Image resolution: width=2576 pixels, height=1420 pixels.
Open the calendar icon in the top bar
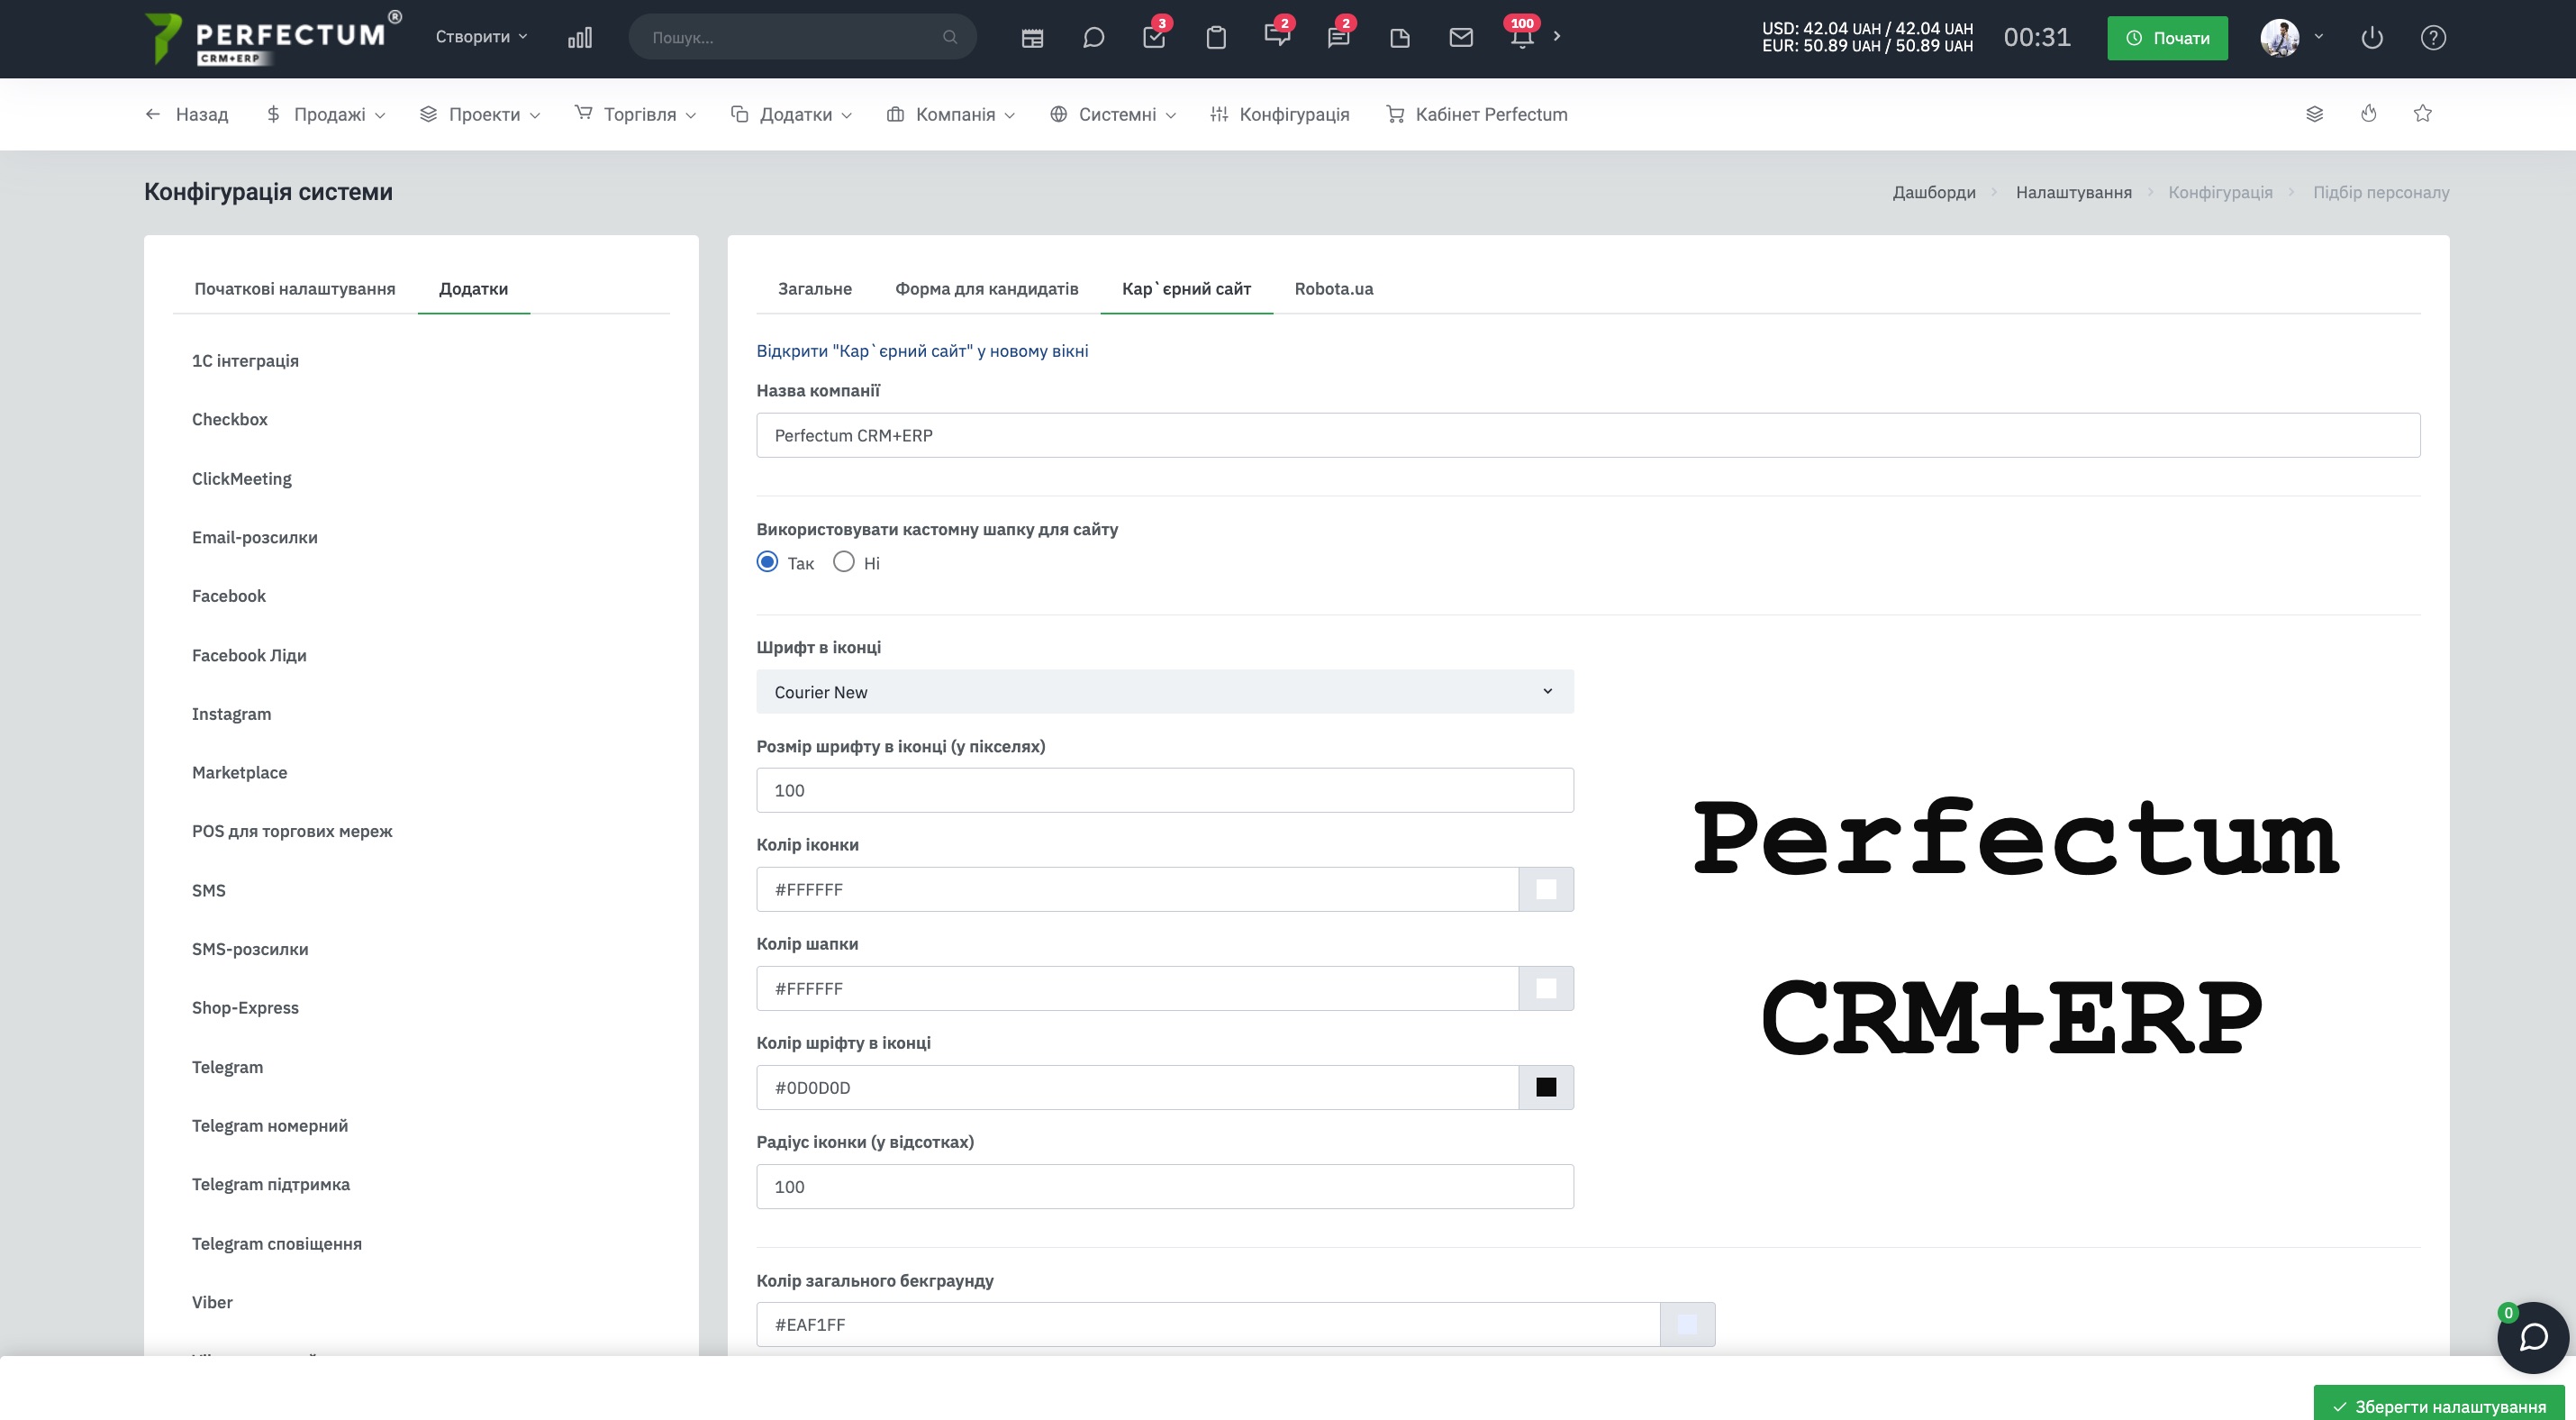click(1033, 38)
